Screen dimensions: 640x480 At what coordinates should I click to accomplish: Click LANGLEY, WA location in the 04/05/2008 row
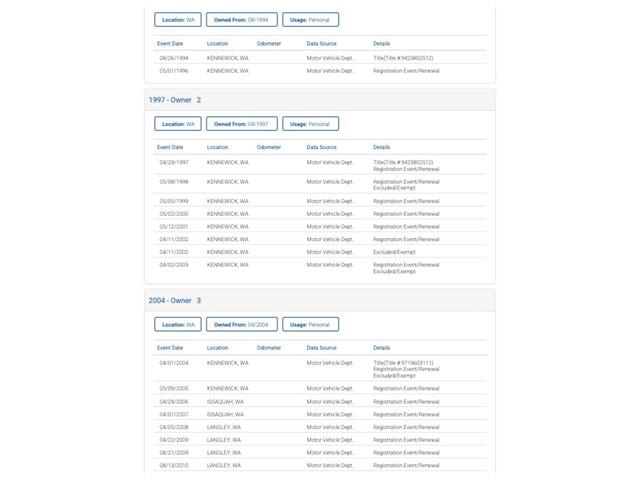coord(224,427)
